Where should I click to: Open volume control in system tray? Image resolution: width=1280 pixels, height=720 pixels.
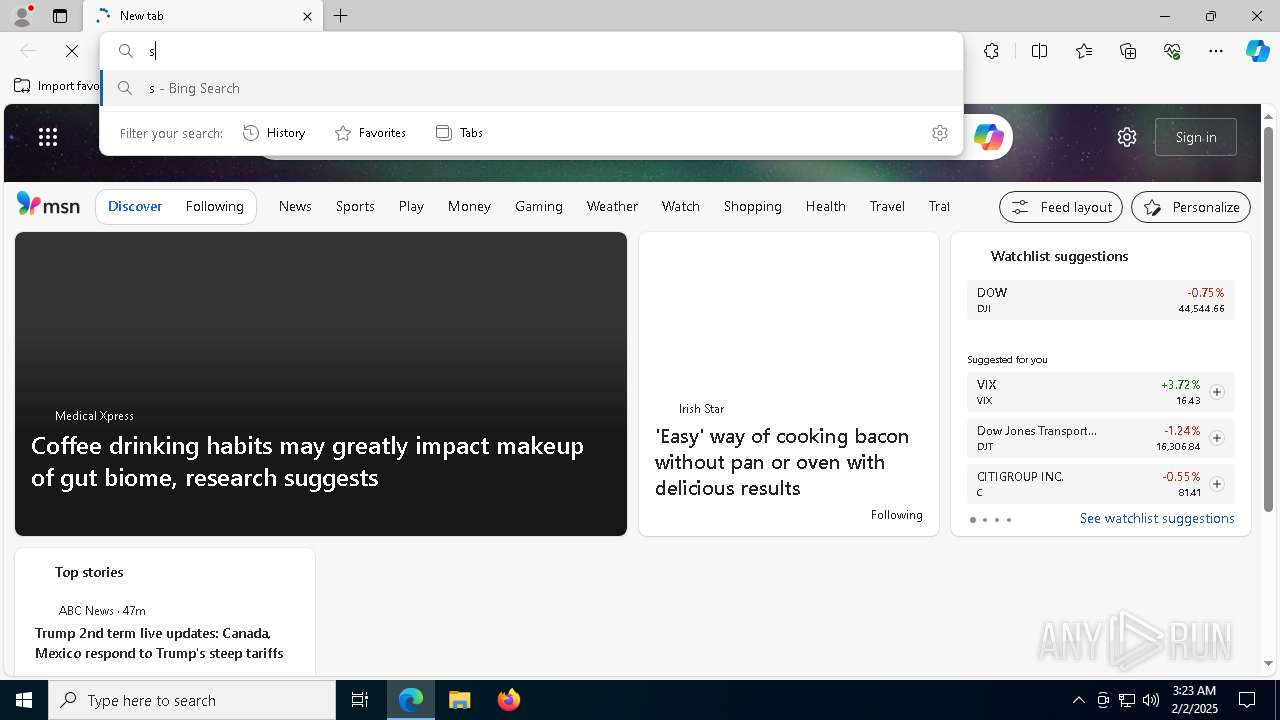1150,700
